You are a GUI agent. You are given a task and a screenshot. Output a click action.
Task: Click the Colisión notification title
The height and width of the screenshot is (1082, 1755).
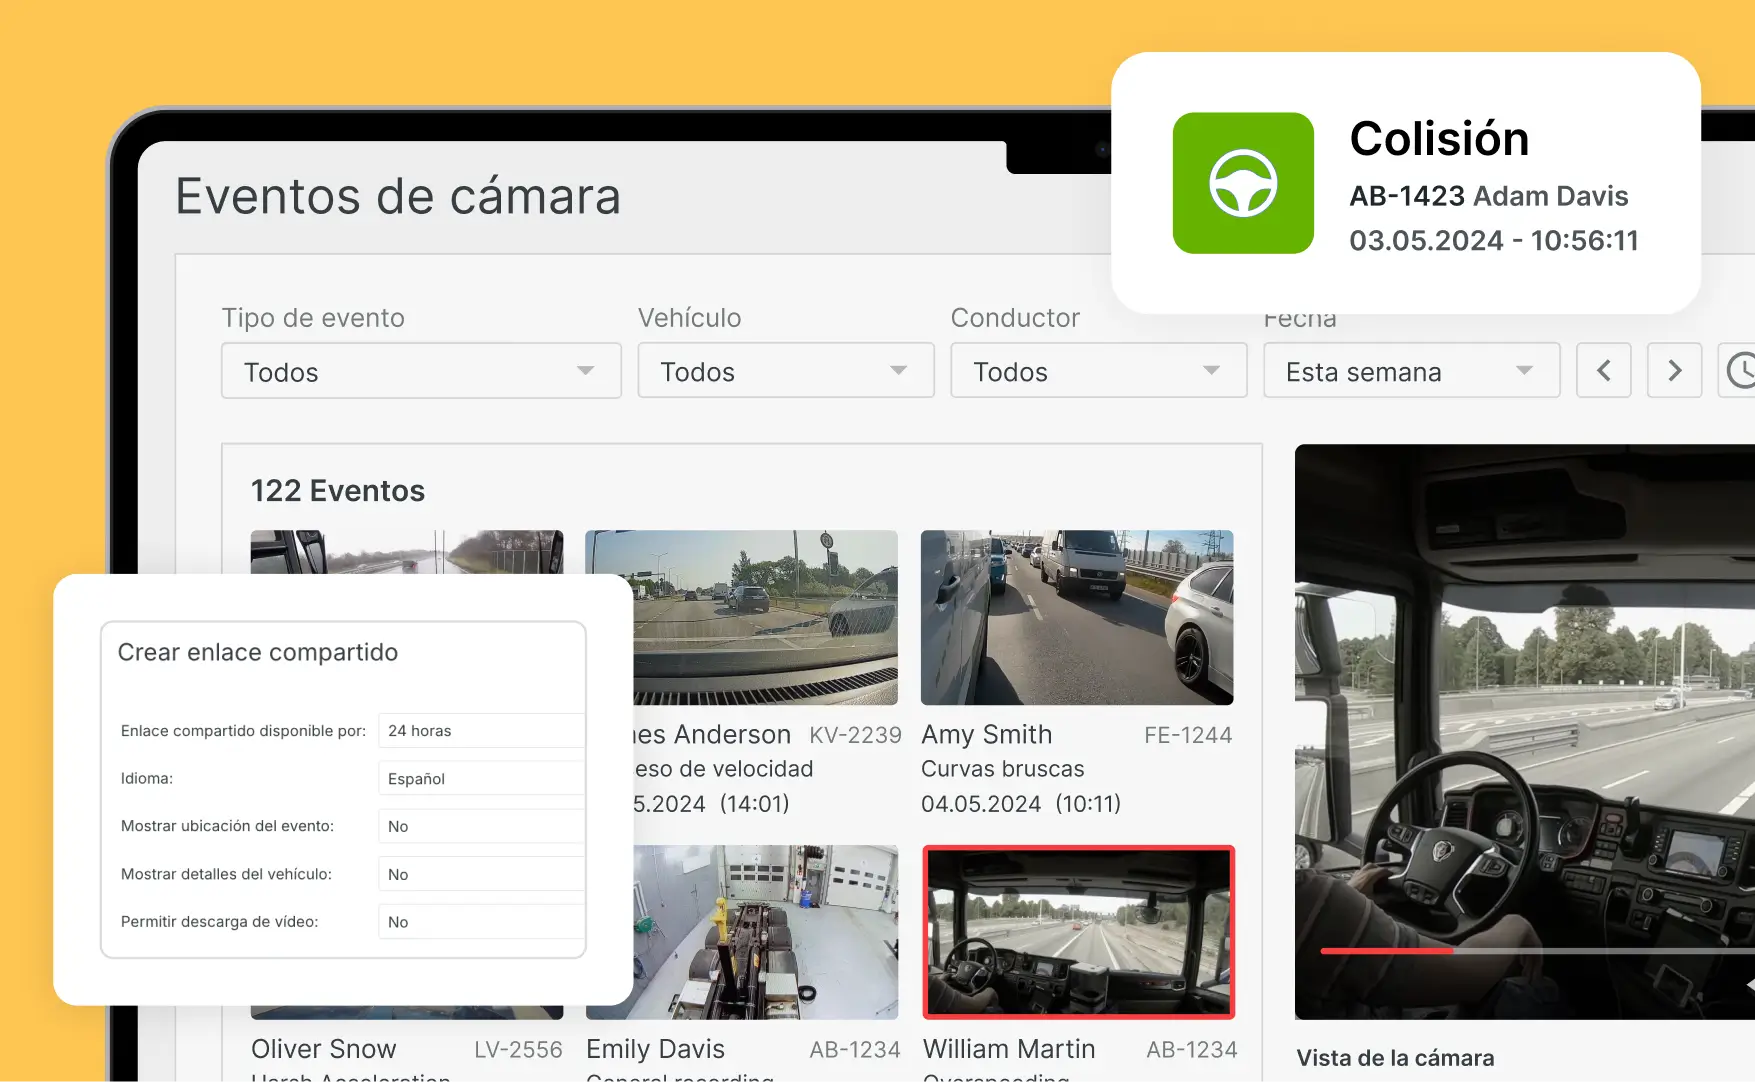[1439, 139]
